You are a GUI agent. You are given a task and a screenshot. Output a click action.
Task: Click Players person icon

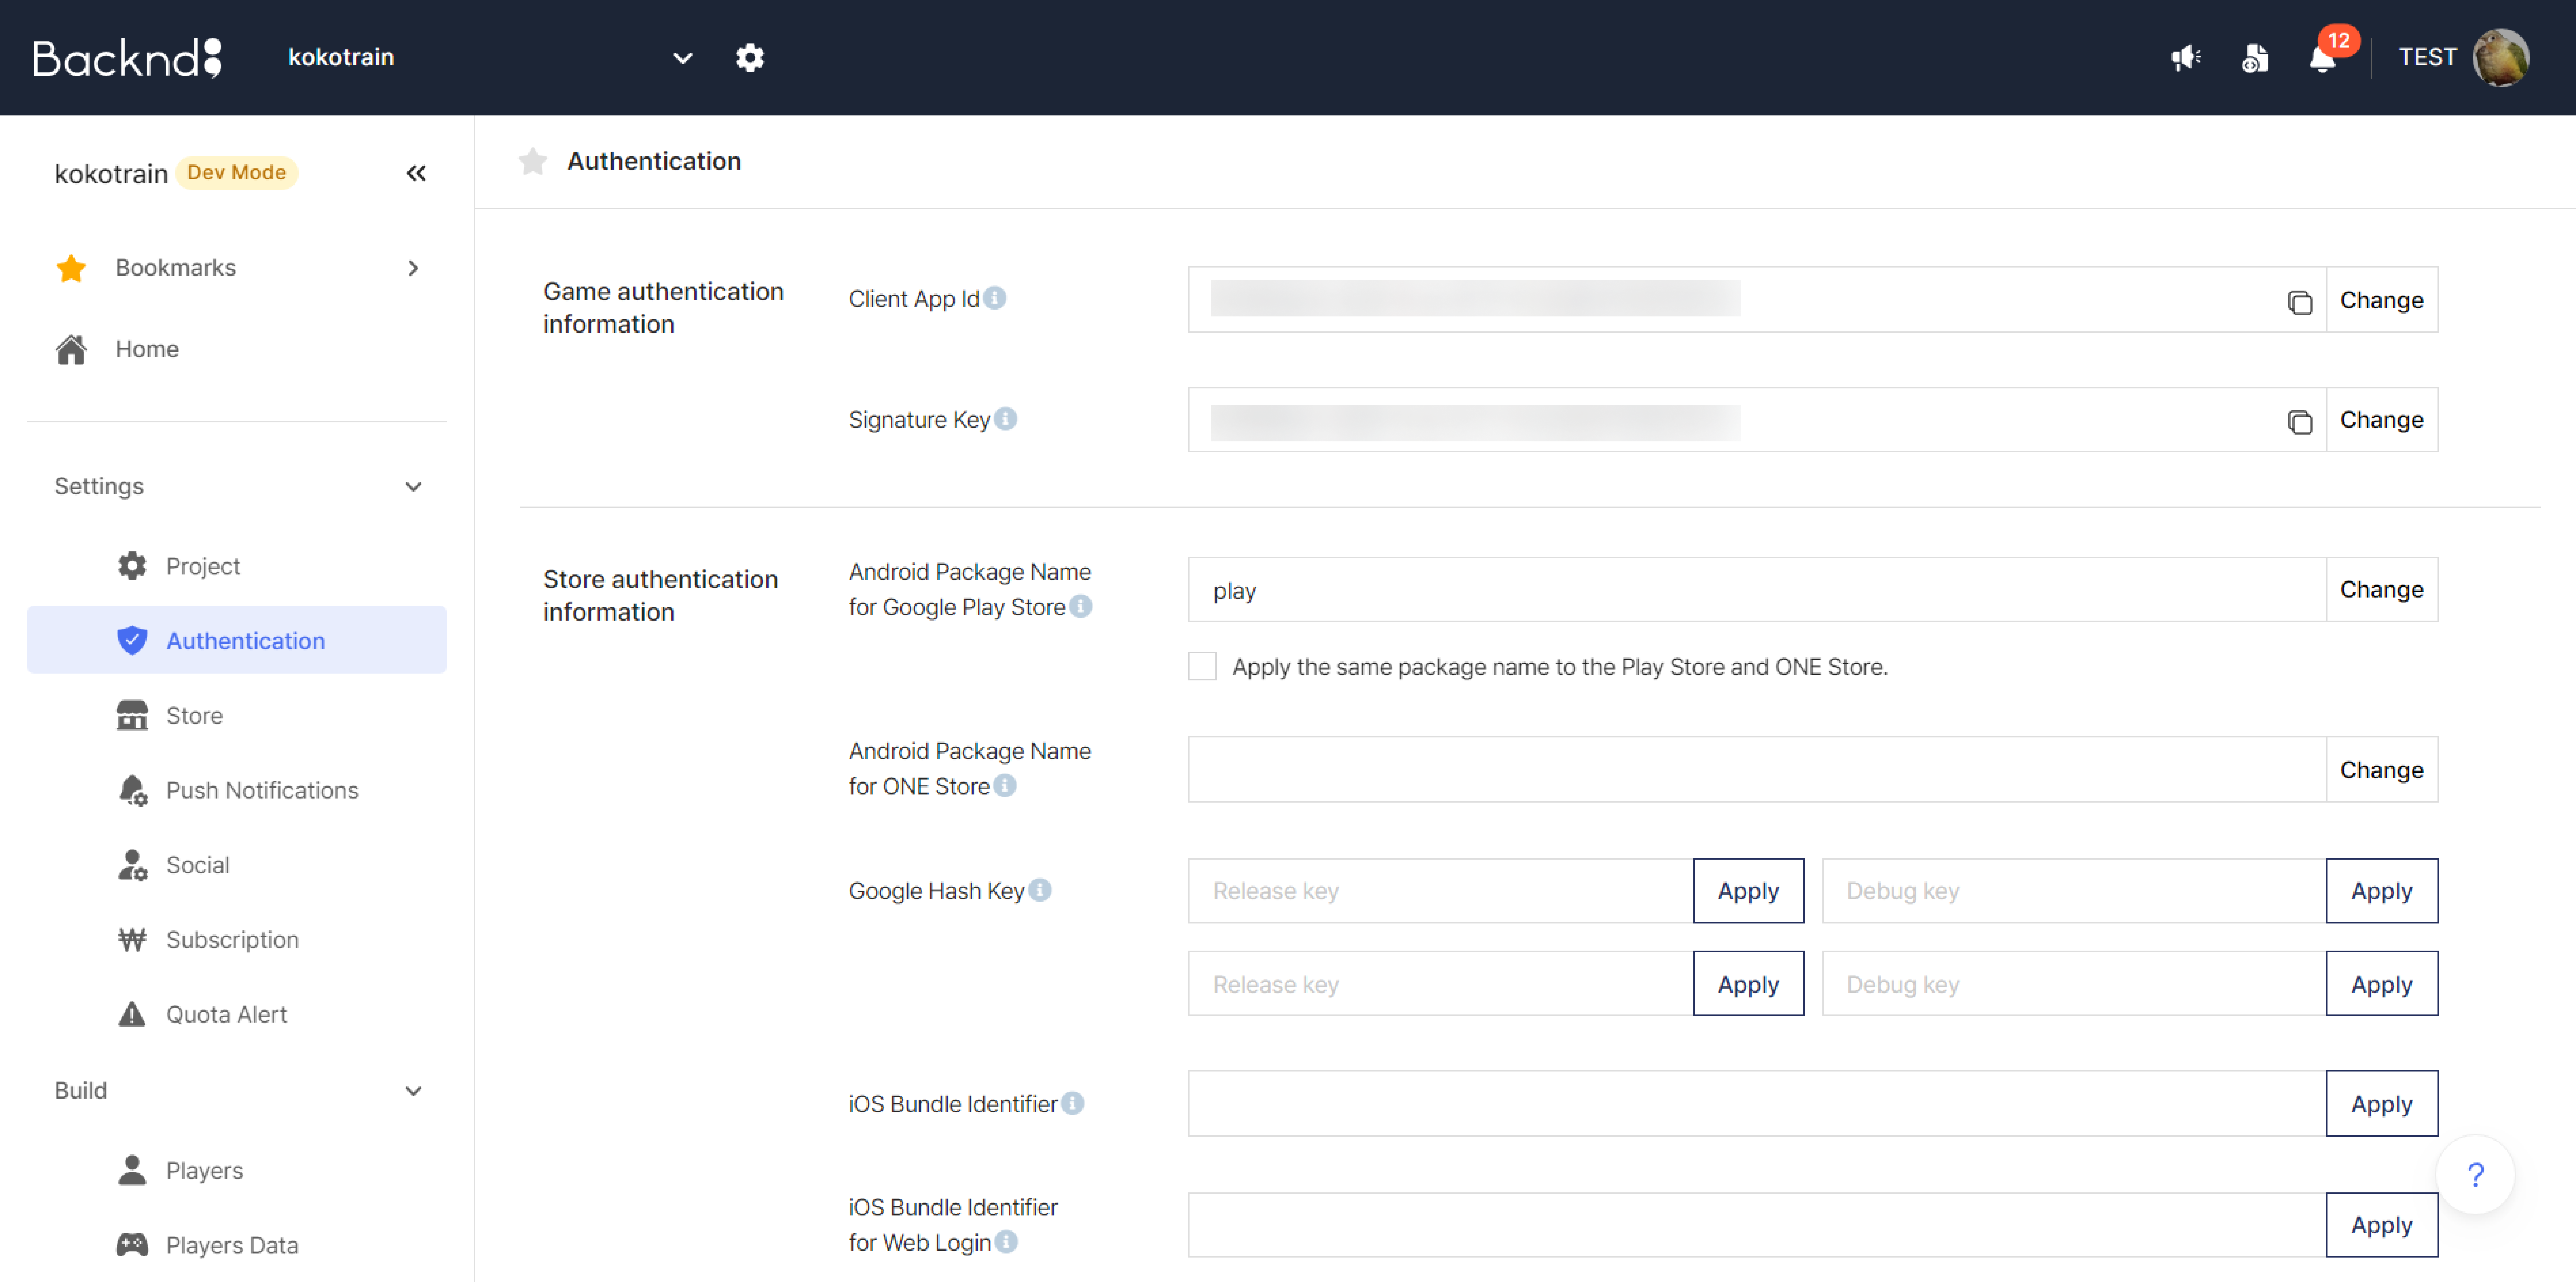tap(132, 1170)
